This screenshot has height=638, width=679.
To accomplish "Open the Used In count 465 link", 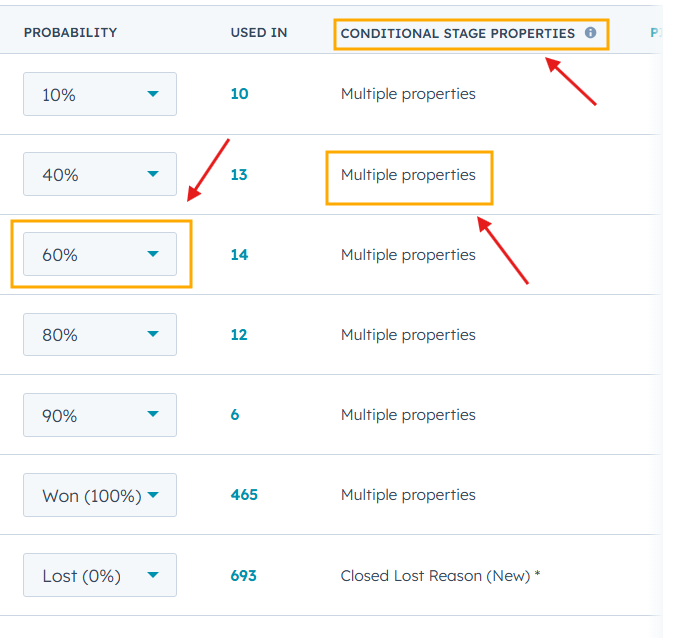I will [x=244, y=495].
